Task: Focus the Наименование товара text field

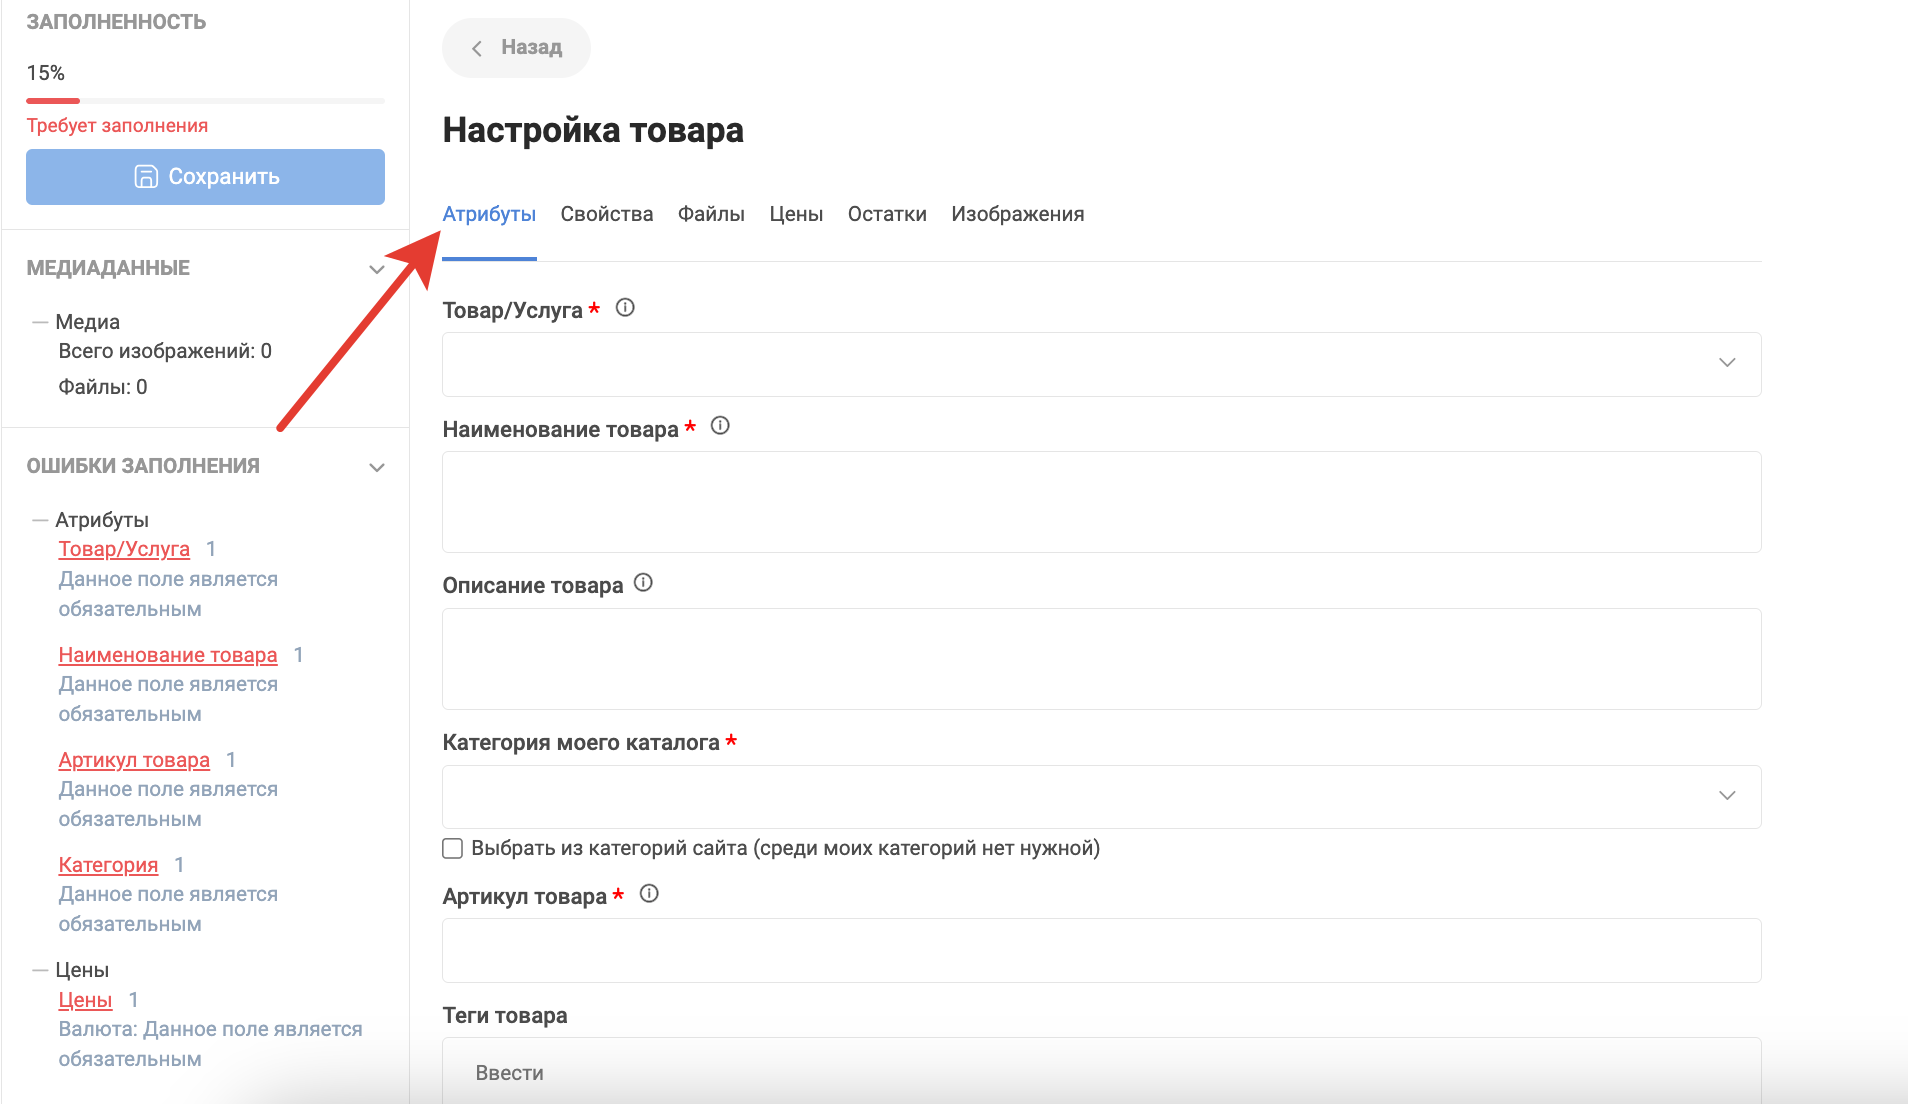Action: point(1100,502)
